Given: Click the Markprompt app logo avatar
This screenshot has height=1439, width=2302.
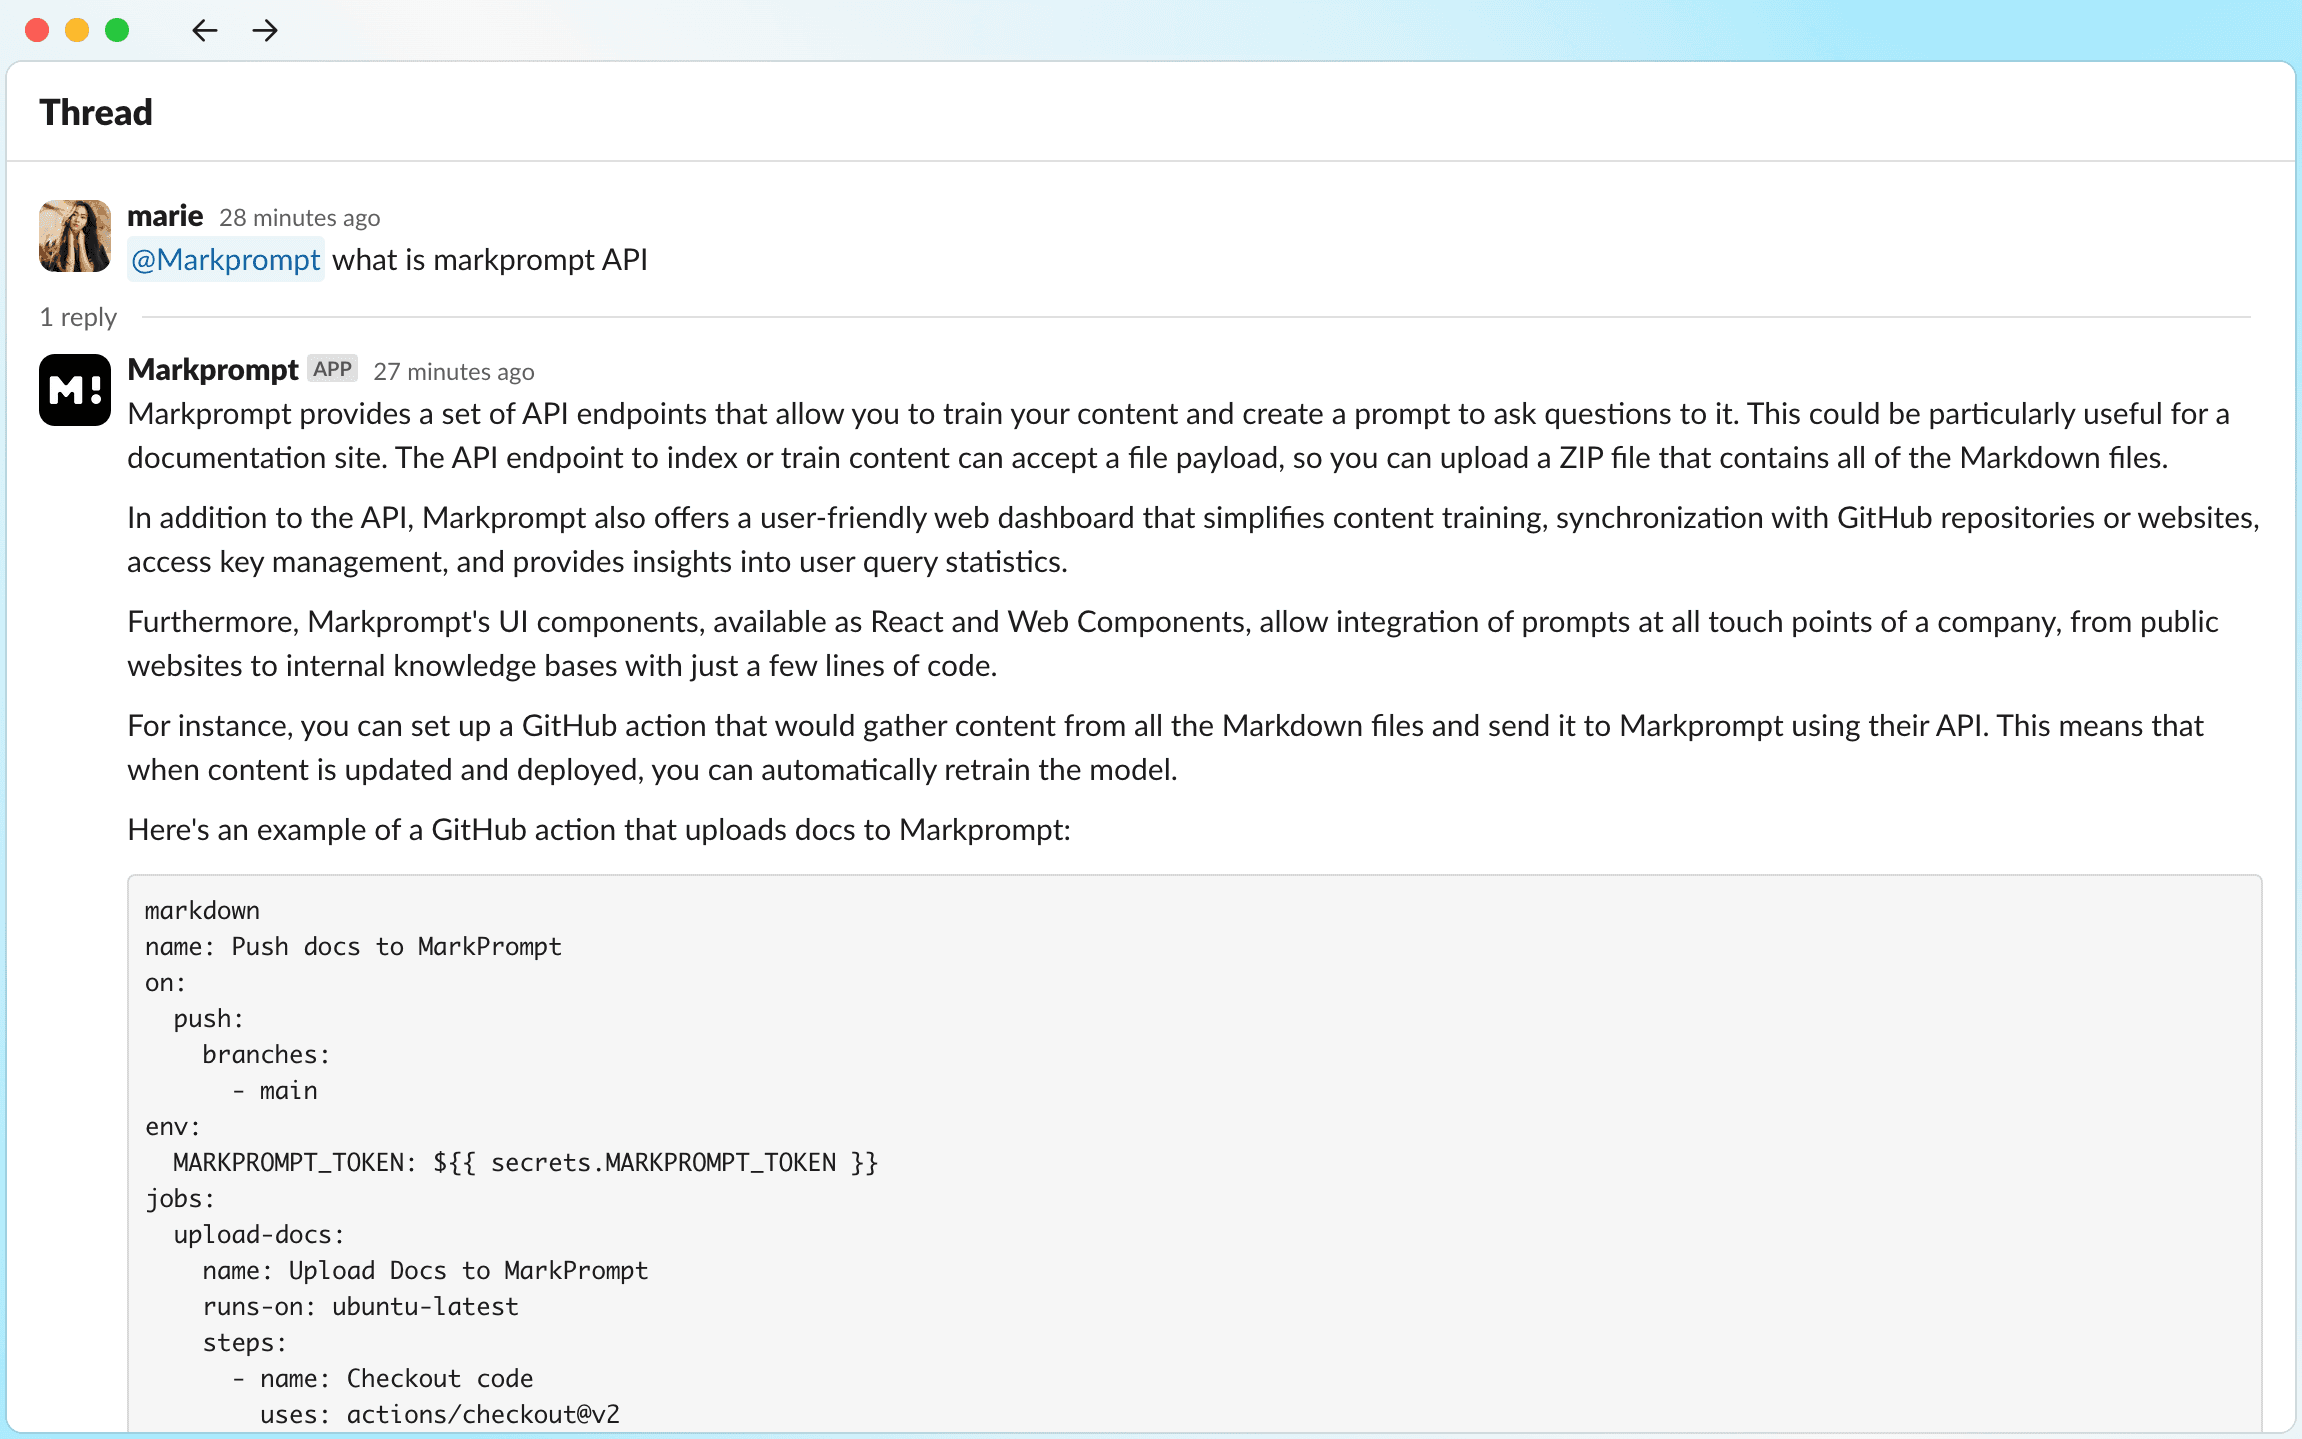Looking at the screenshot, I should click(x=75, y=390).
